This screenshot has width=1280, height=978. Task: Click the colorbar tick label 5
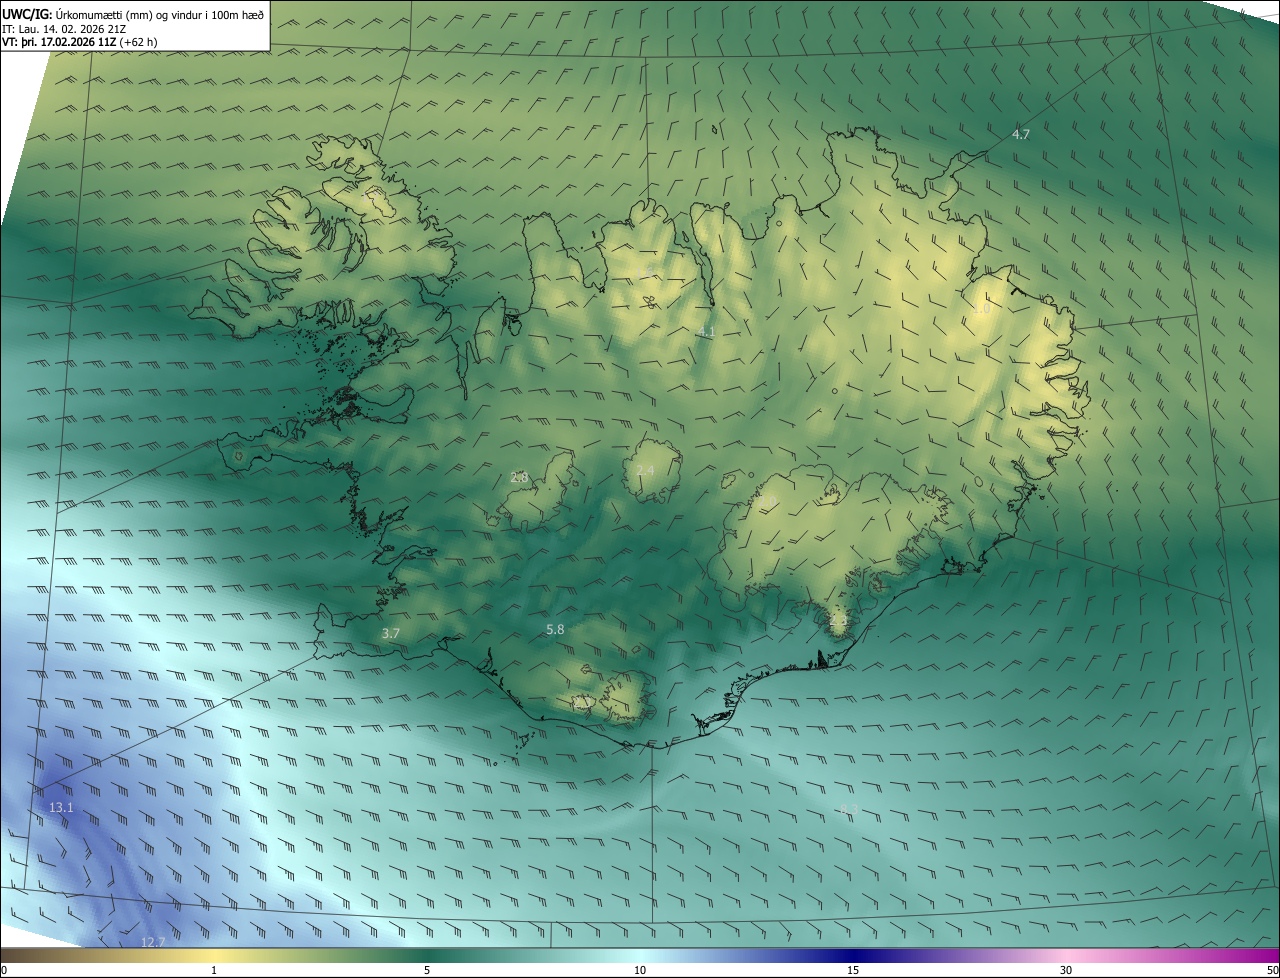(427, 970)
